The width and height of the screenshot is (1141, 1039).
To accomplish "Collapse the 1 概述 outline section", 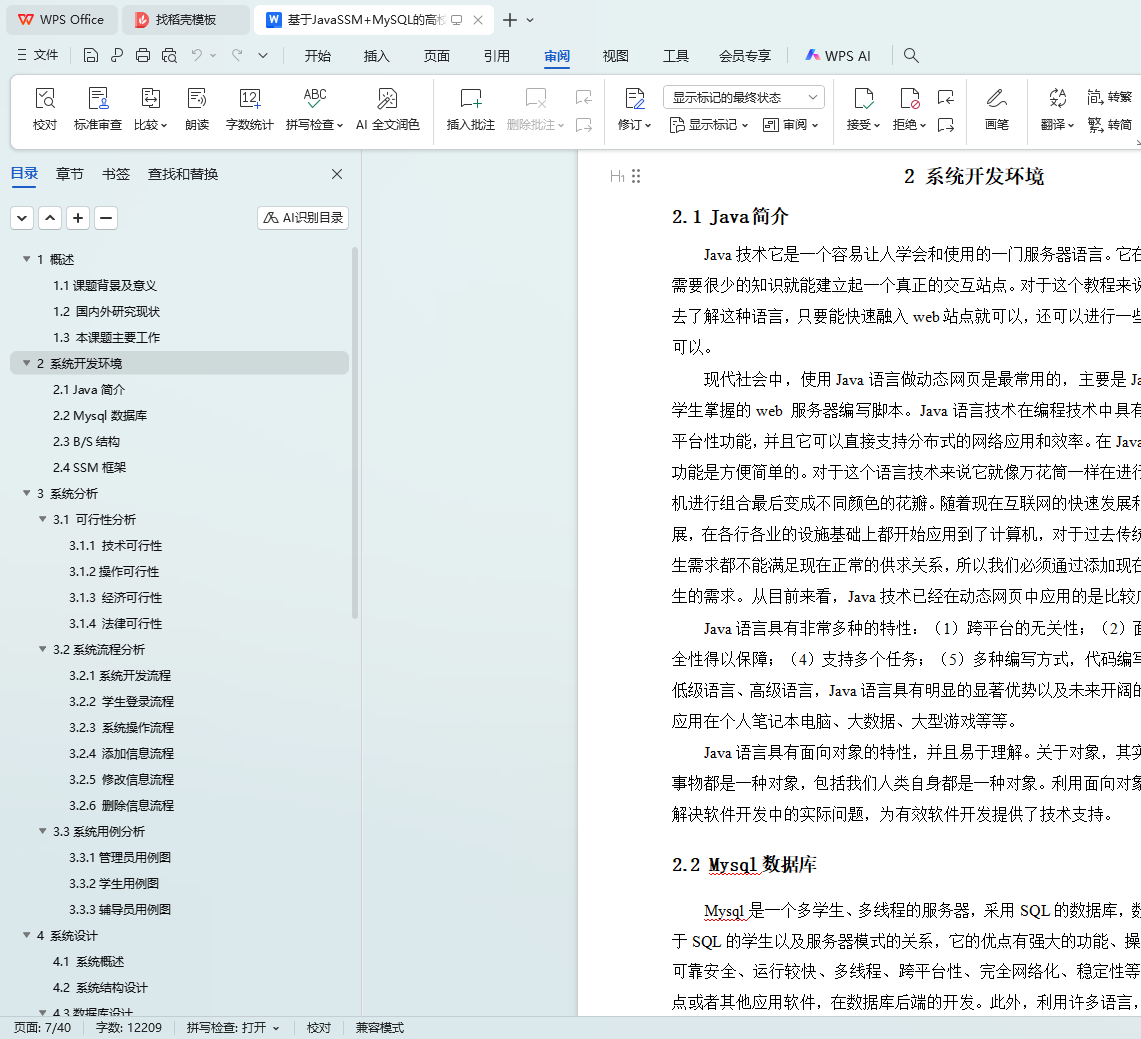I will click(x=27, y=260).
